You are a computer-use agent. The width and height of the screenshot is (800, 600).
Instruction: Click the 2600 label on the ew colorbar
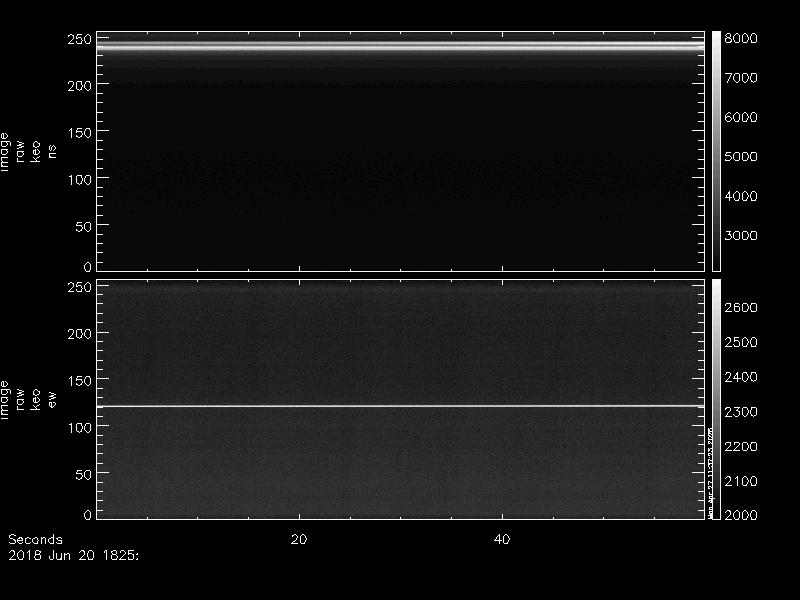(x=741, y=308)
